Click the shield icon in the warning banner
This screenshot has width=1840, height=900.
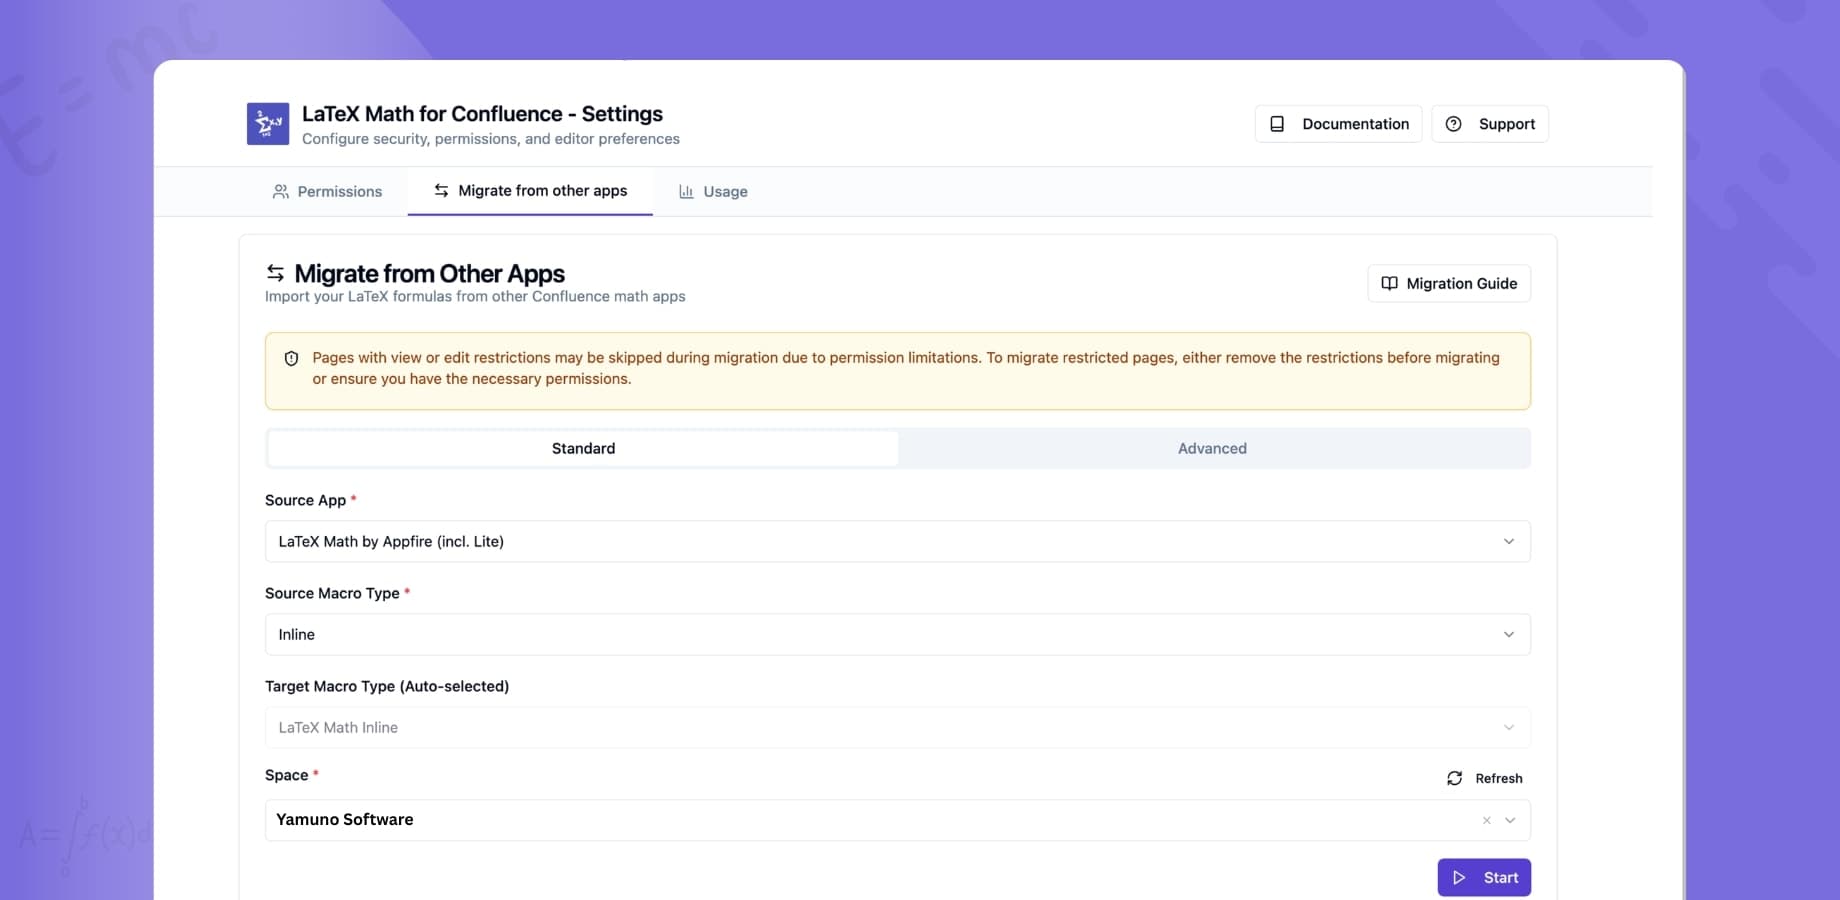291,358
